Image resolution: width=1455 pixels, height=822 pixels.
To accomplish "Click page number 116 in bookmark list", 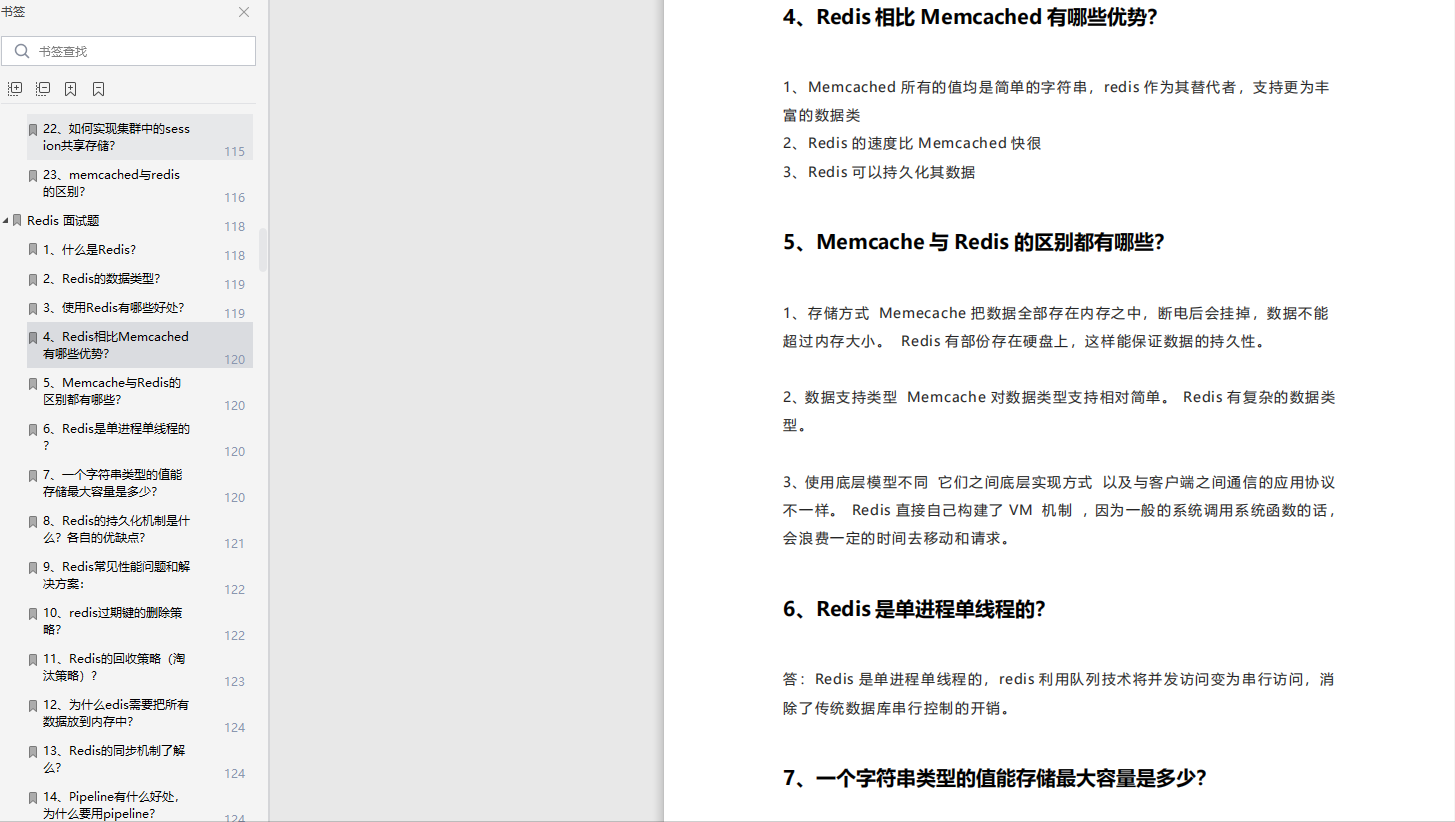I will [x=235, y=198].
